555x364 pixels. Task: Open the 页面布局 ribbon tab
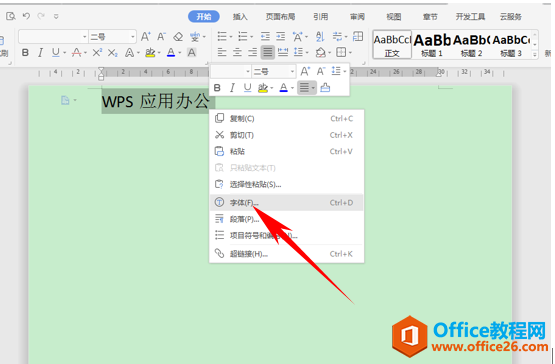[280, 17]
